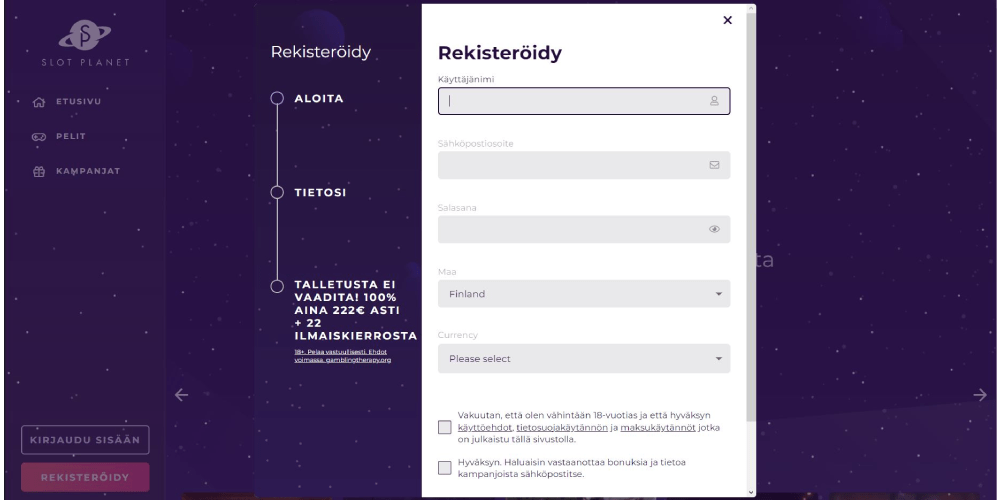Click the Etusivu home icon
The image size is (1000, 500).
tap(39, 102)
